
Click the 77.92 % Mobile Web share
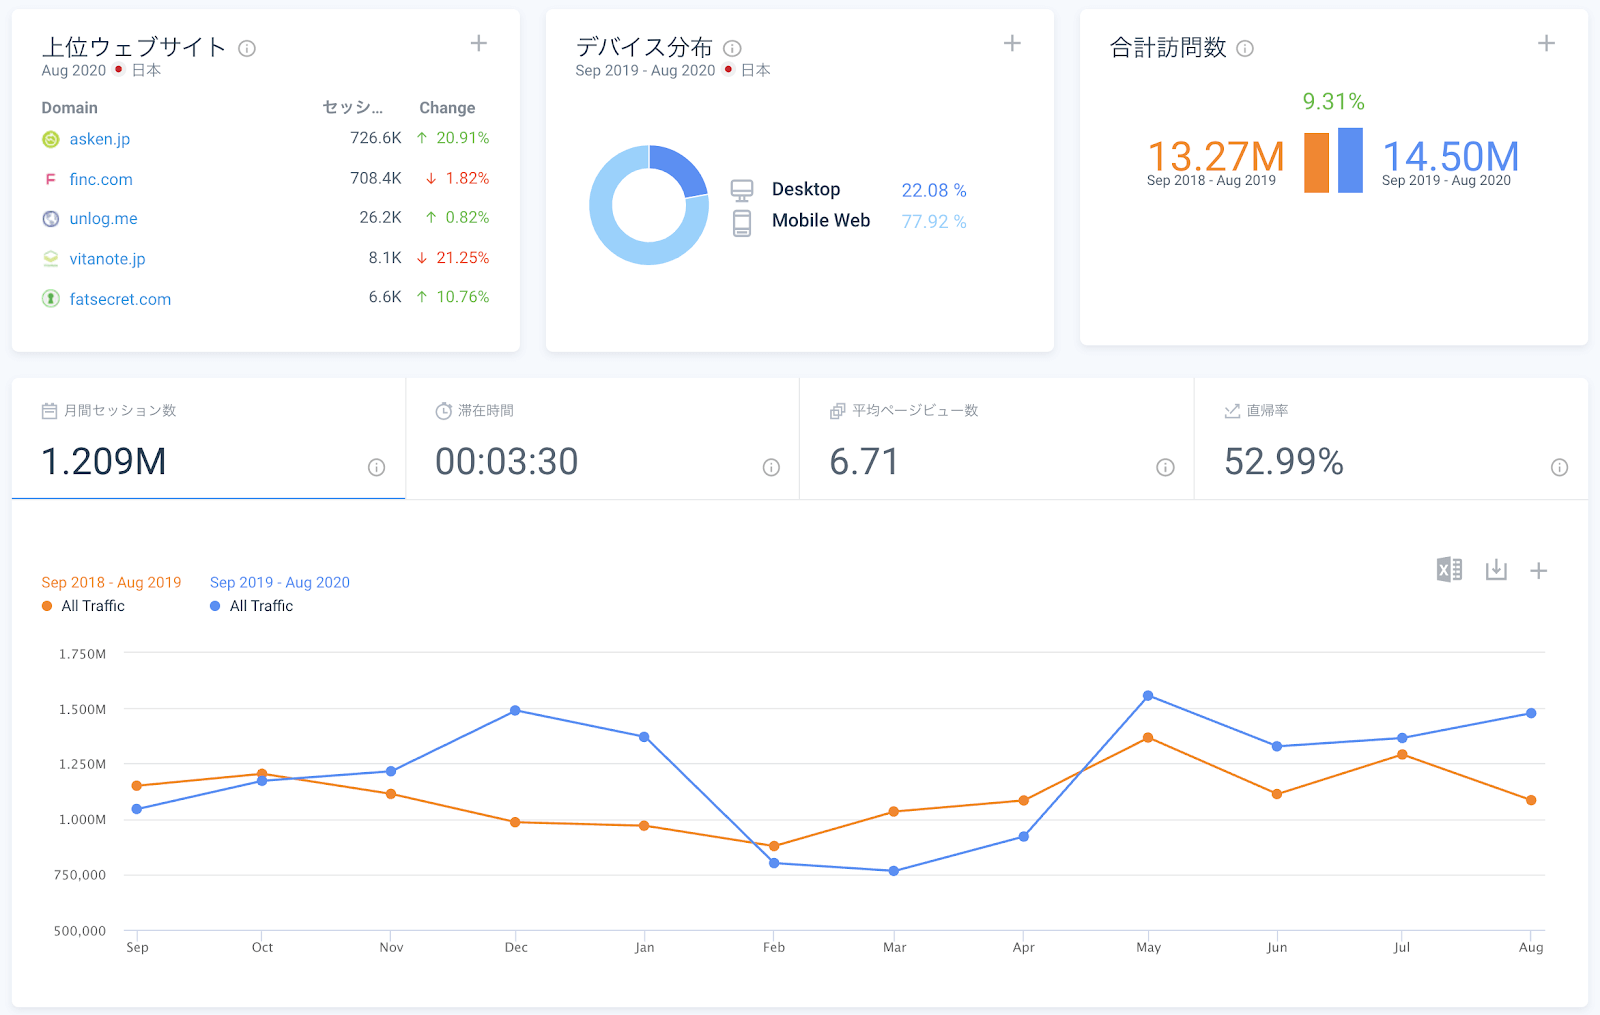pyautogui.click(x=934, y=221)
